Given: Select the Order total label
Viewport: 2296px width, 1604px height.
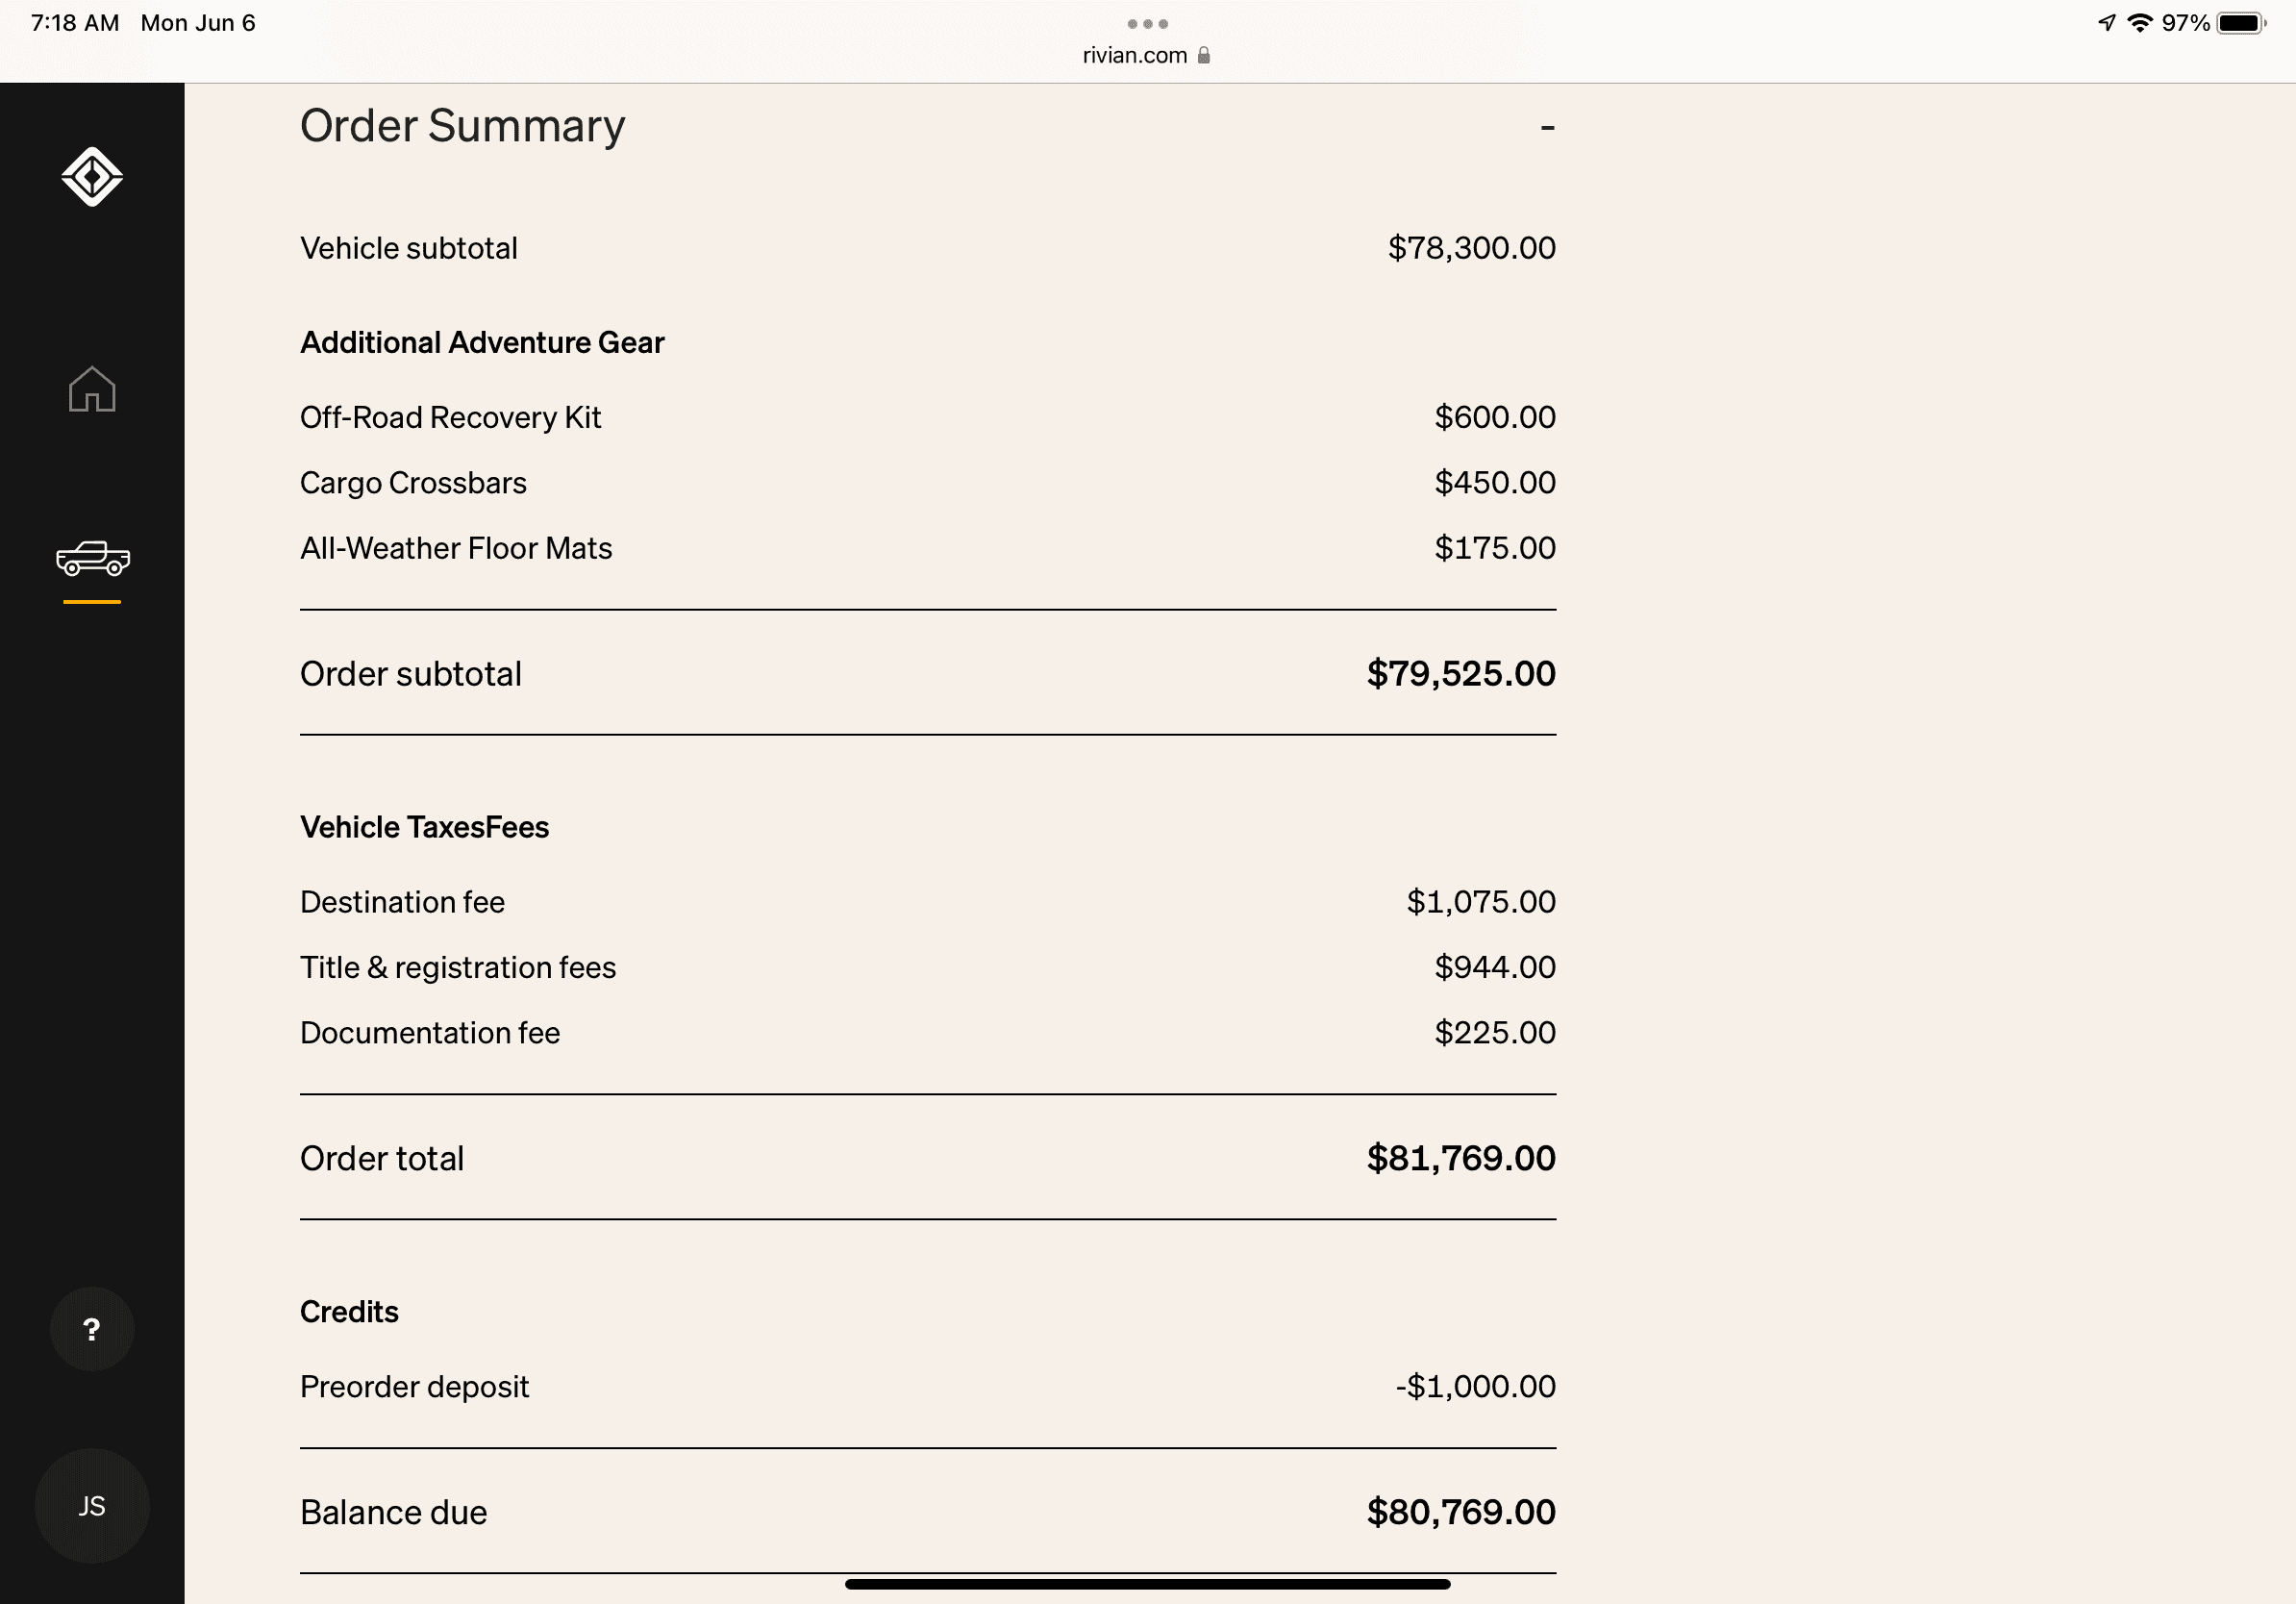Looking at the screenshot, I should pyautogui.click(x=382, y=1158).
